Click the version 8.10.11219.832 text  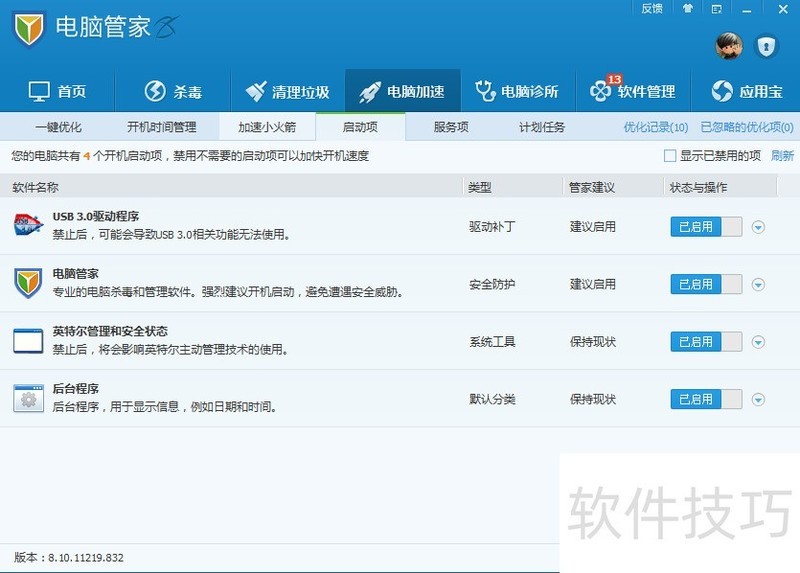point(69,558)
